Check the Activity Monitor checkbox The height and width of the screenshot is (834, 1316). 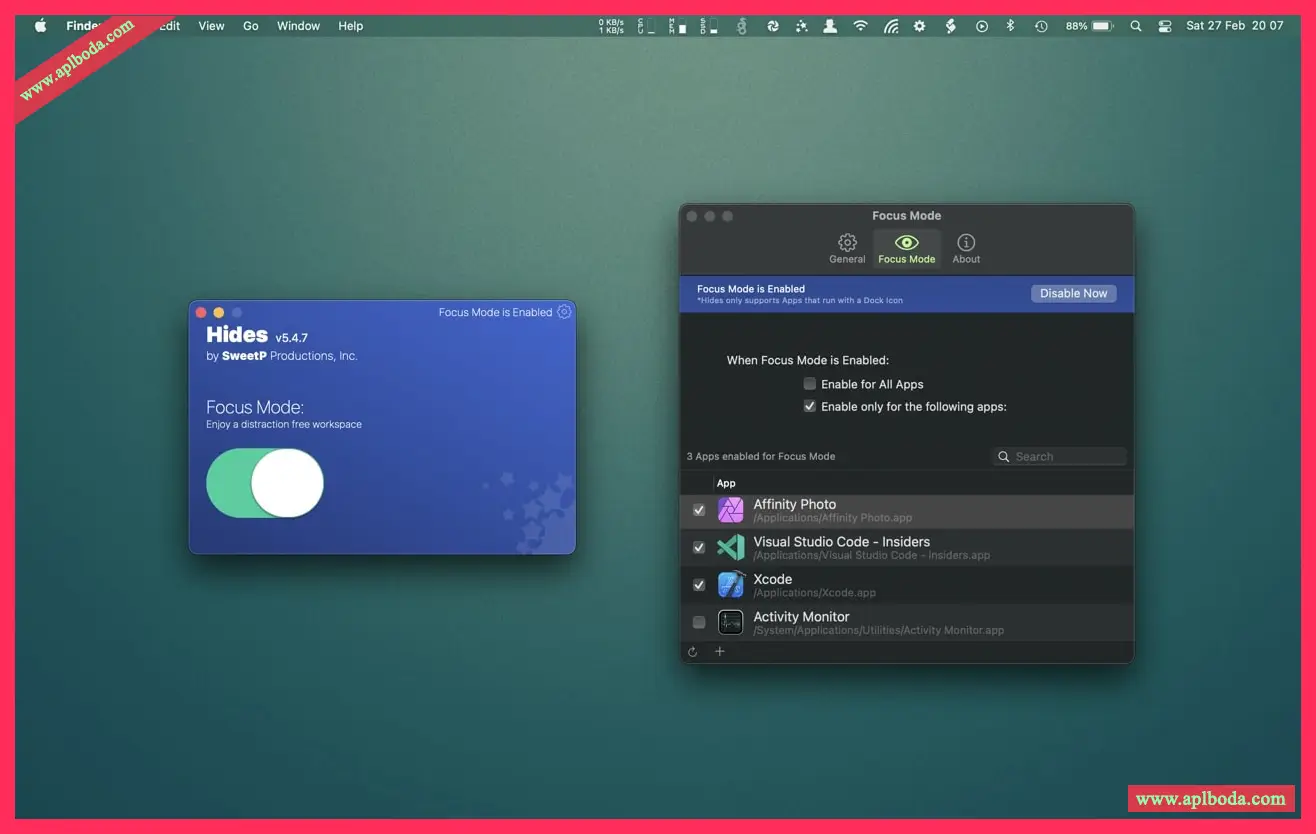[699, 622]
